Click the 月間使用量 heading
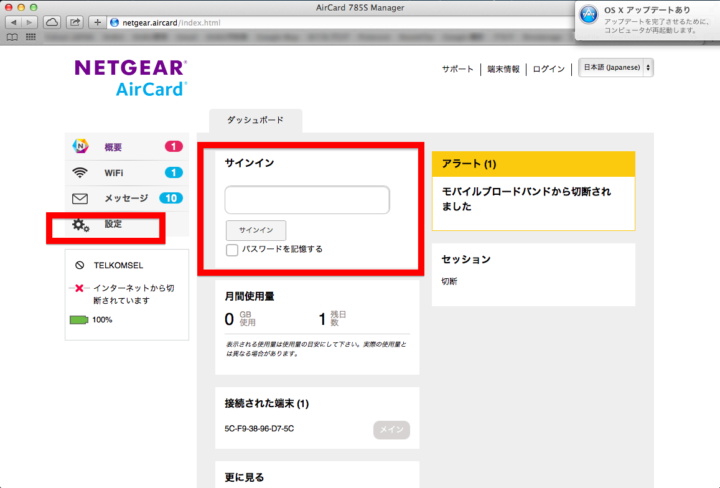720x488 pixels. [249, 297]
